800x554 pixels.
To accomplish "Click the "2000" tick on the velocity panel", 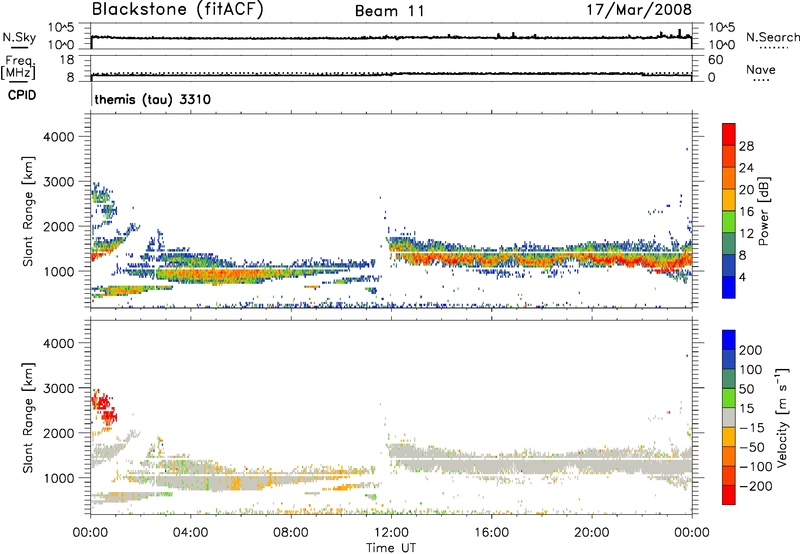I will (59, 433).
